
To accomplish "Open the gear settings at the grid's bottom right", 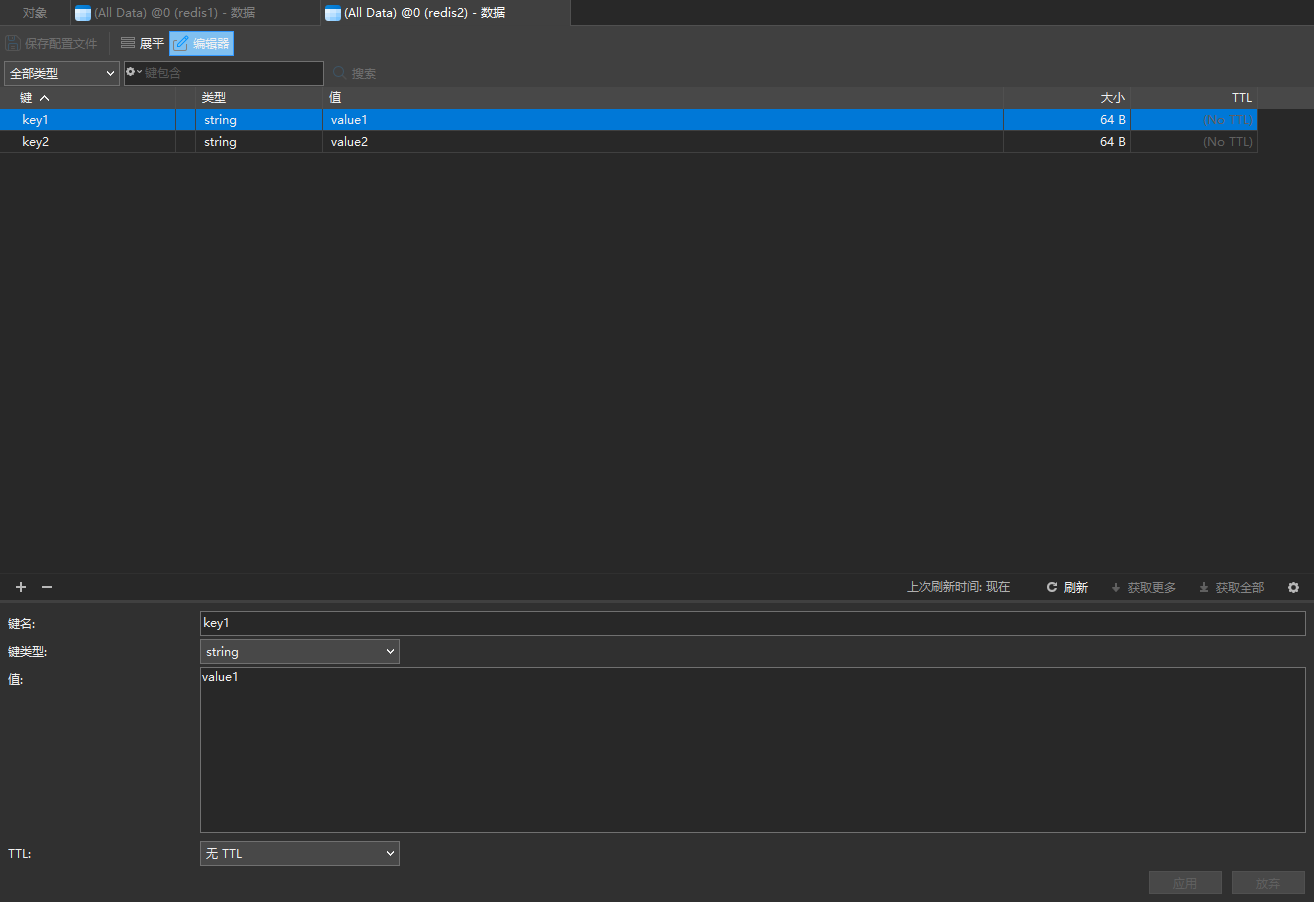I will (1293, 588).
